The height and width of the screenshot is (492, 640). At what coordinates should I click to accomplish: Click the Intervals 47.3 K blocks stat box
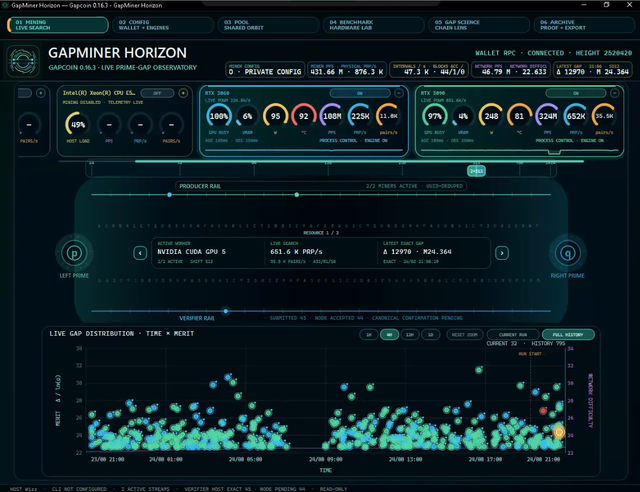point(429,69)
